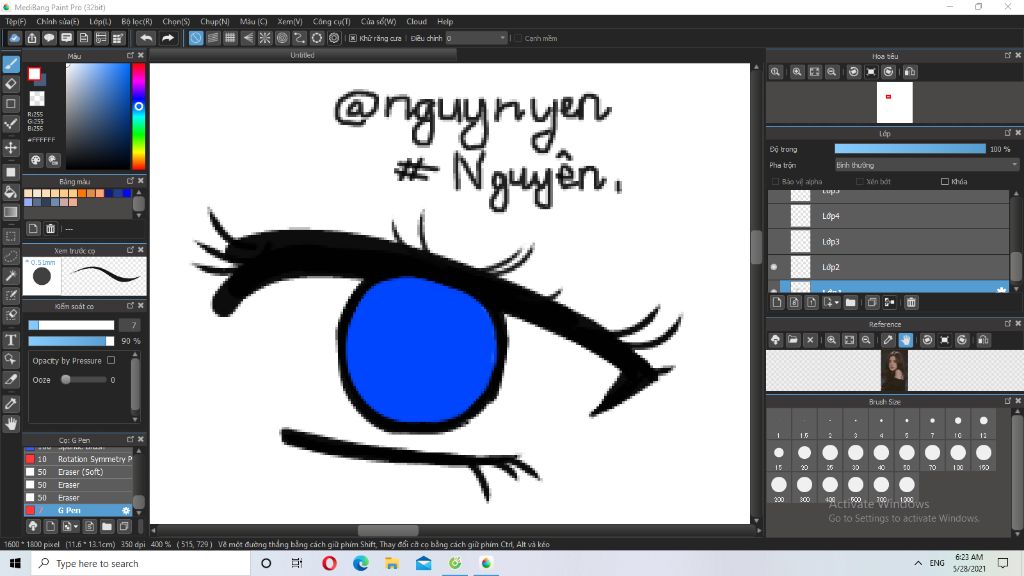This screenshot has width=1024, height=576.
Task: Switch to the Untitled document tab
Action: click(302, 55)
